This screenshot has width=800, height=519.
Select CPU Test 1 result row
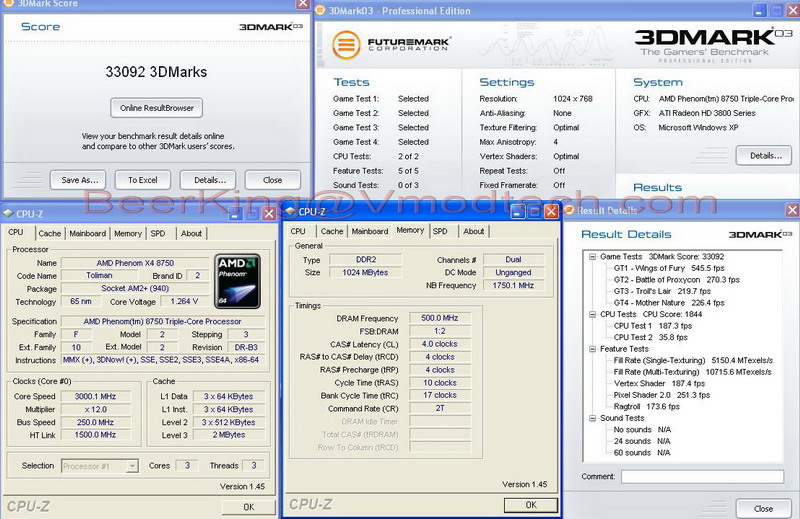pyautogui.click(x=653, y=326)
